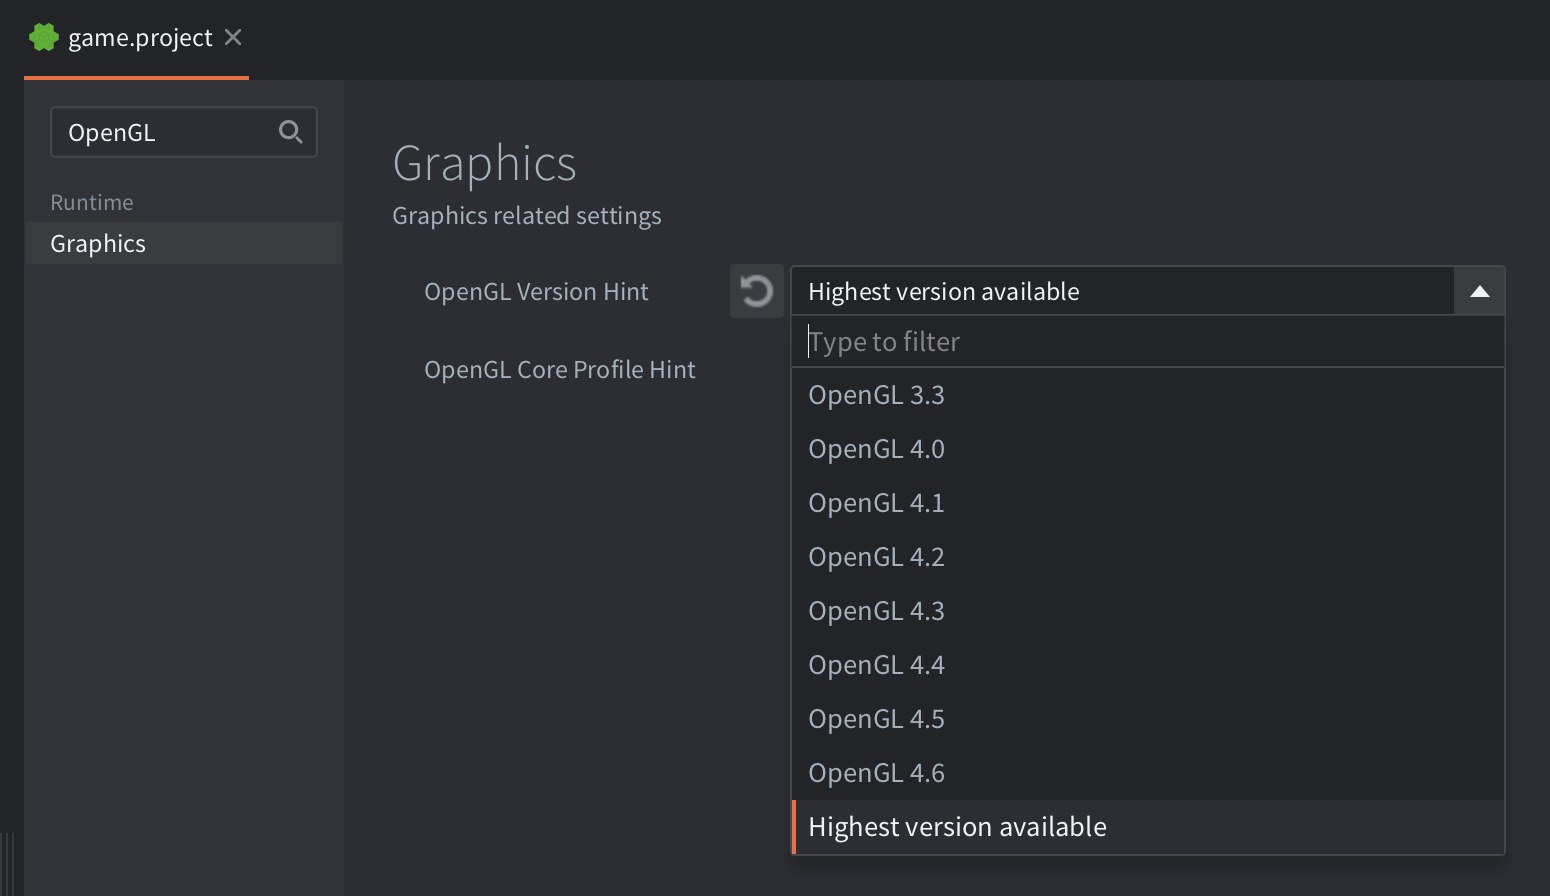Image resolution: width=1550 pixels, height=896 pixels.
Task: Click the reset icon beside OpenGL Version Hint
Action: [756, 291]
